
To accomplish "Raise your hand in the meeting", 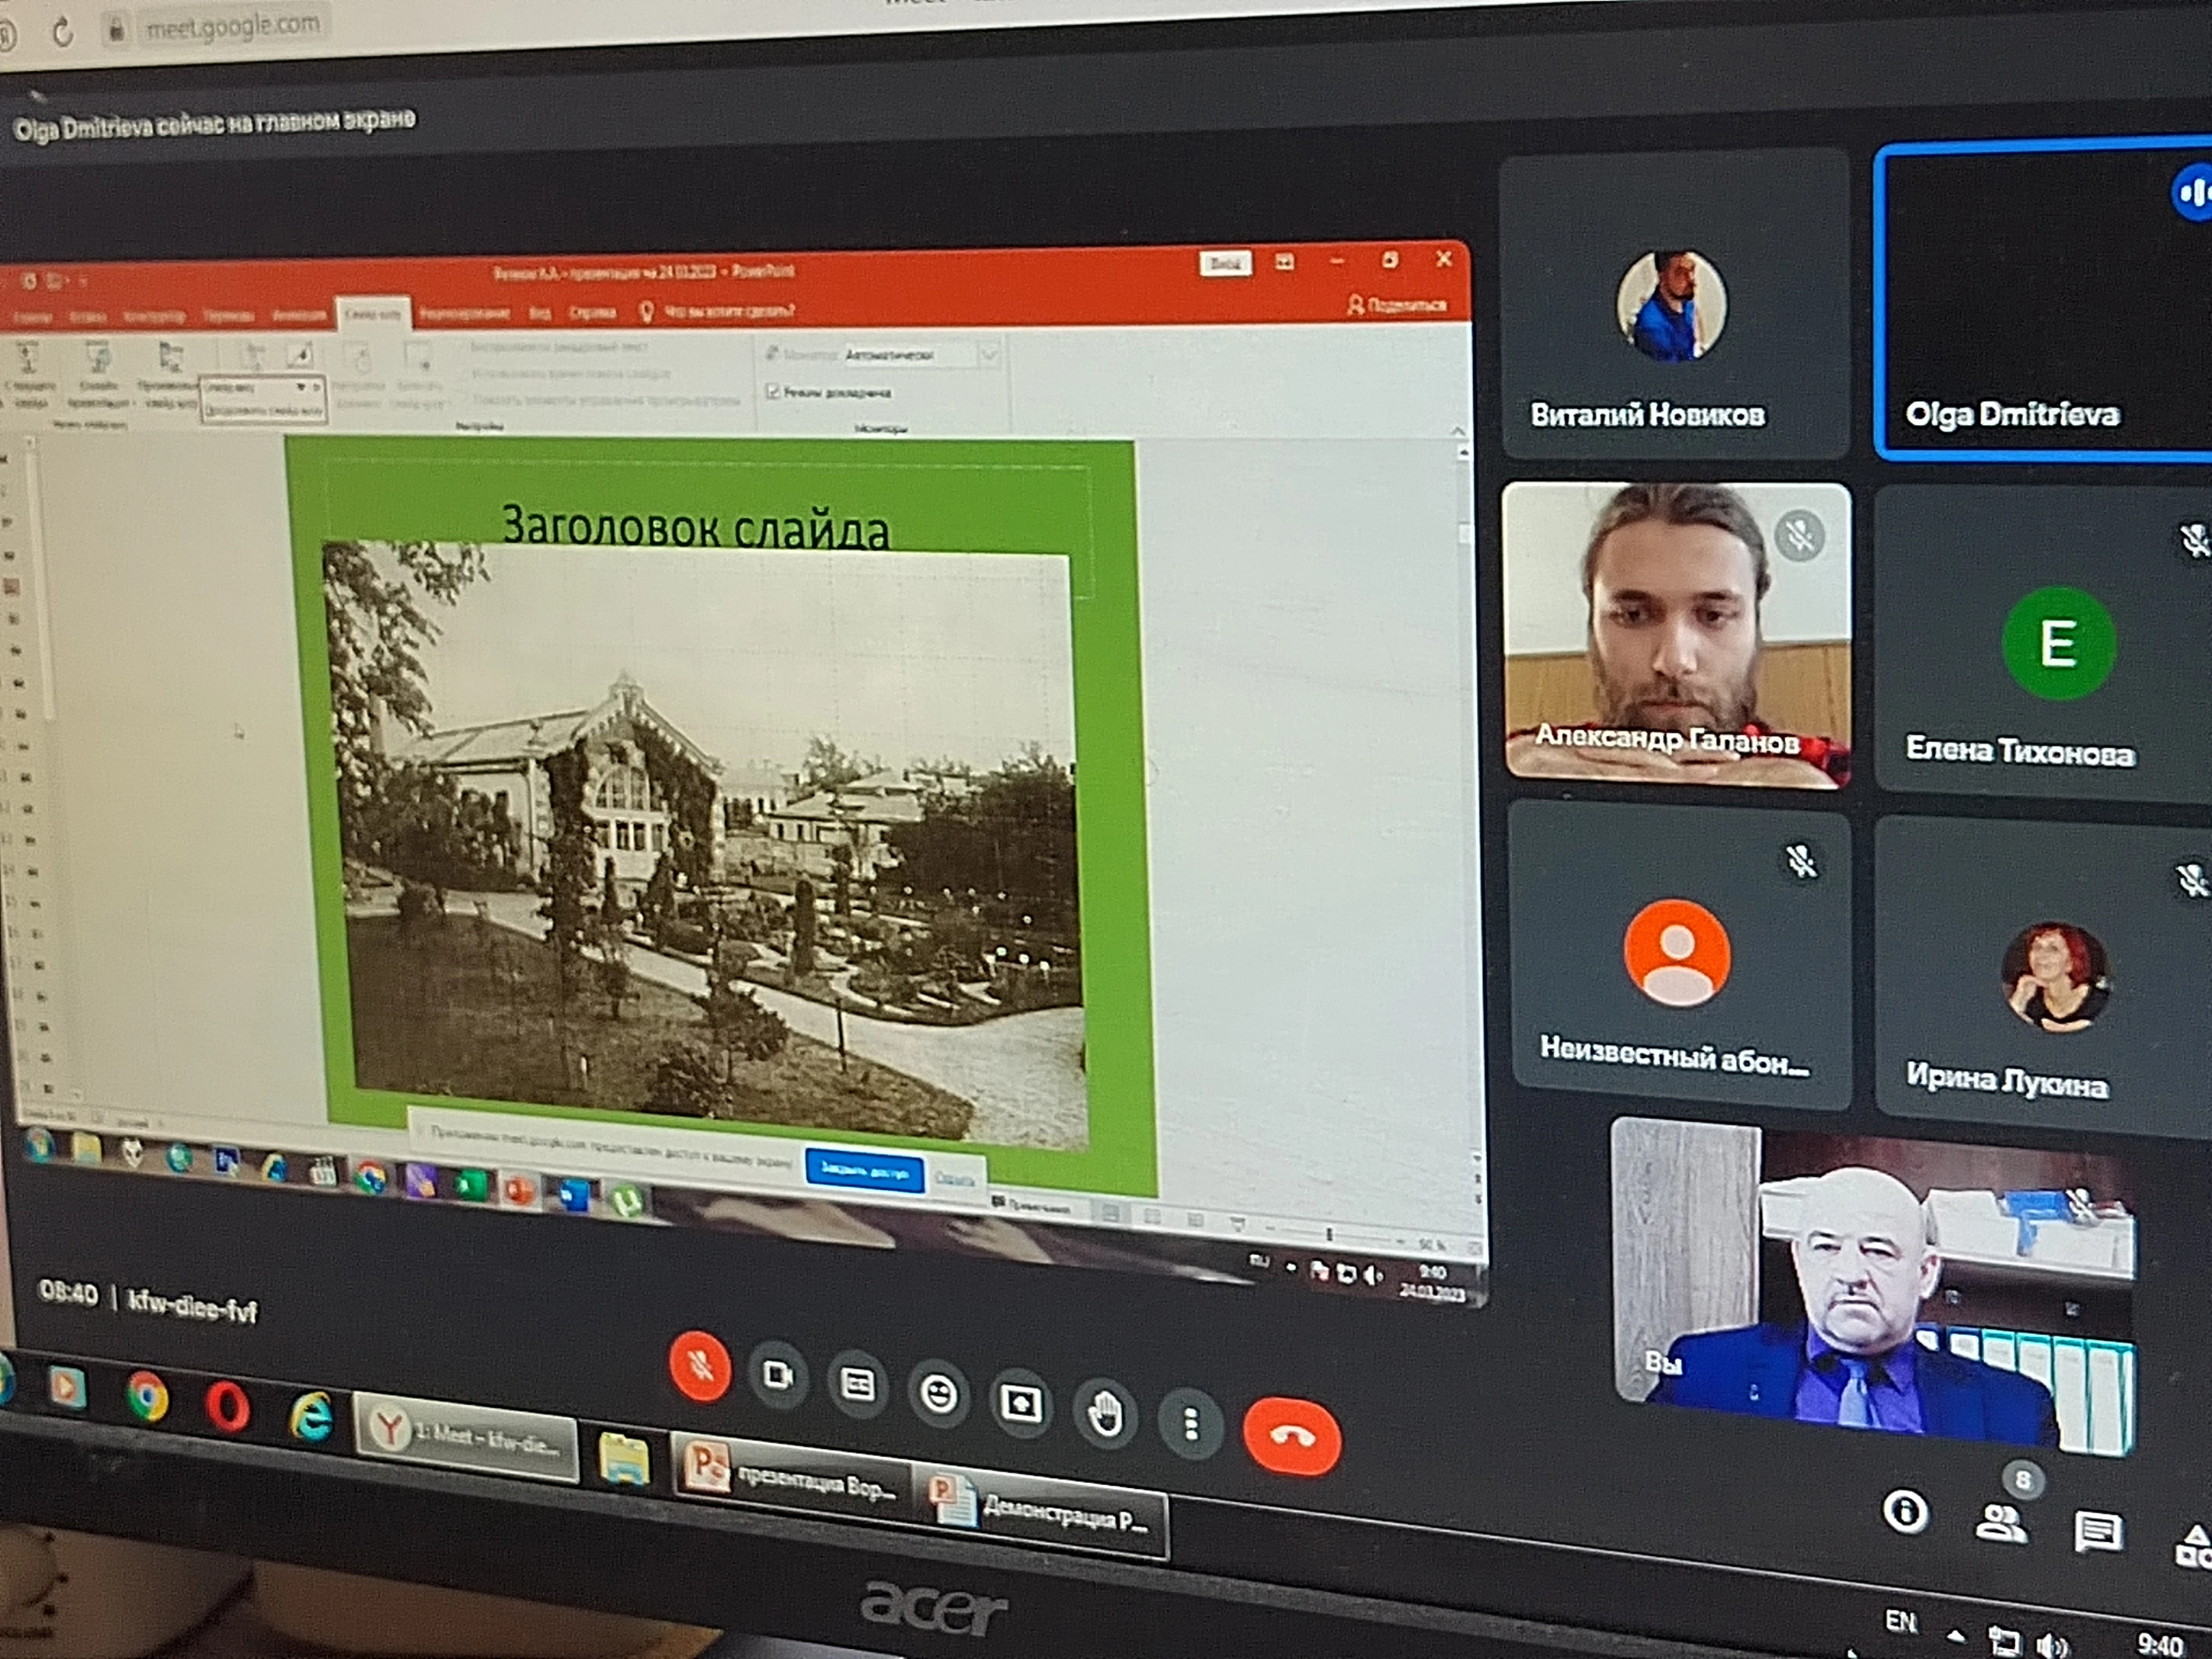I will click(1105, 1414).
